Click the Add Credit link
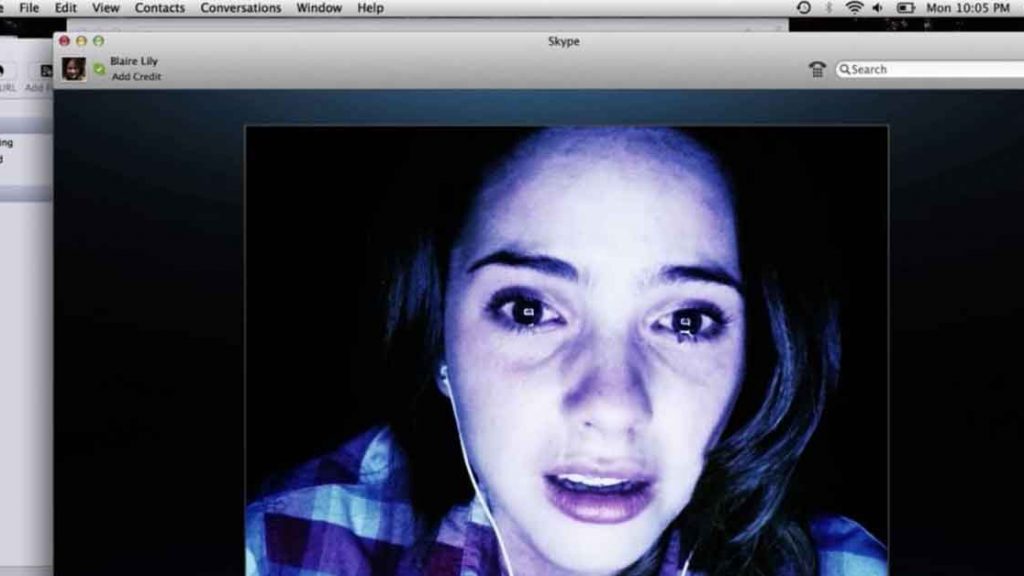1024x576 pixels. click(x=136, y=76)
